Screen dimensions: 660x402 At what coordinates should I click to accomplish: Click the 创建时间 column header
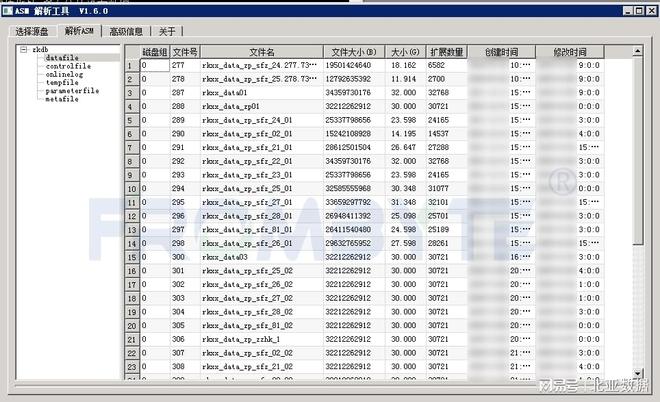[x=501, y=52]
